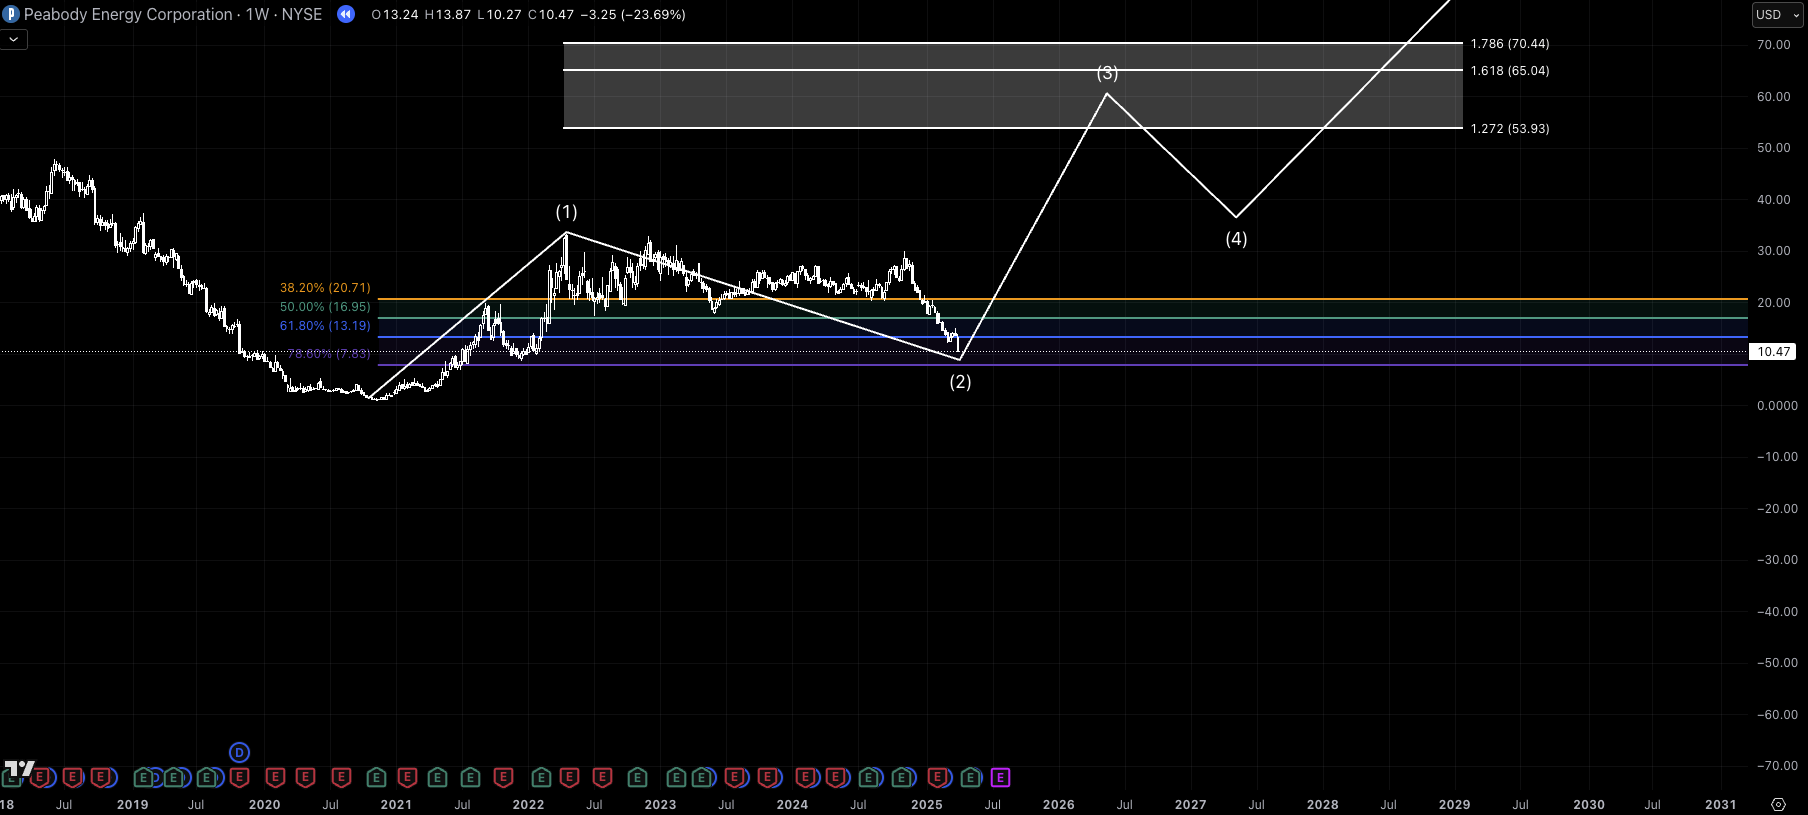The image size is (1808, 815).
Task: Select the 61.80% (13.19) retracement label
Action: pyautogui.click(x=325, y=326)
